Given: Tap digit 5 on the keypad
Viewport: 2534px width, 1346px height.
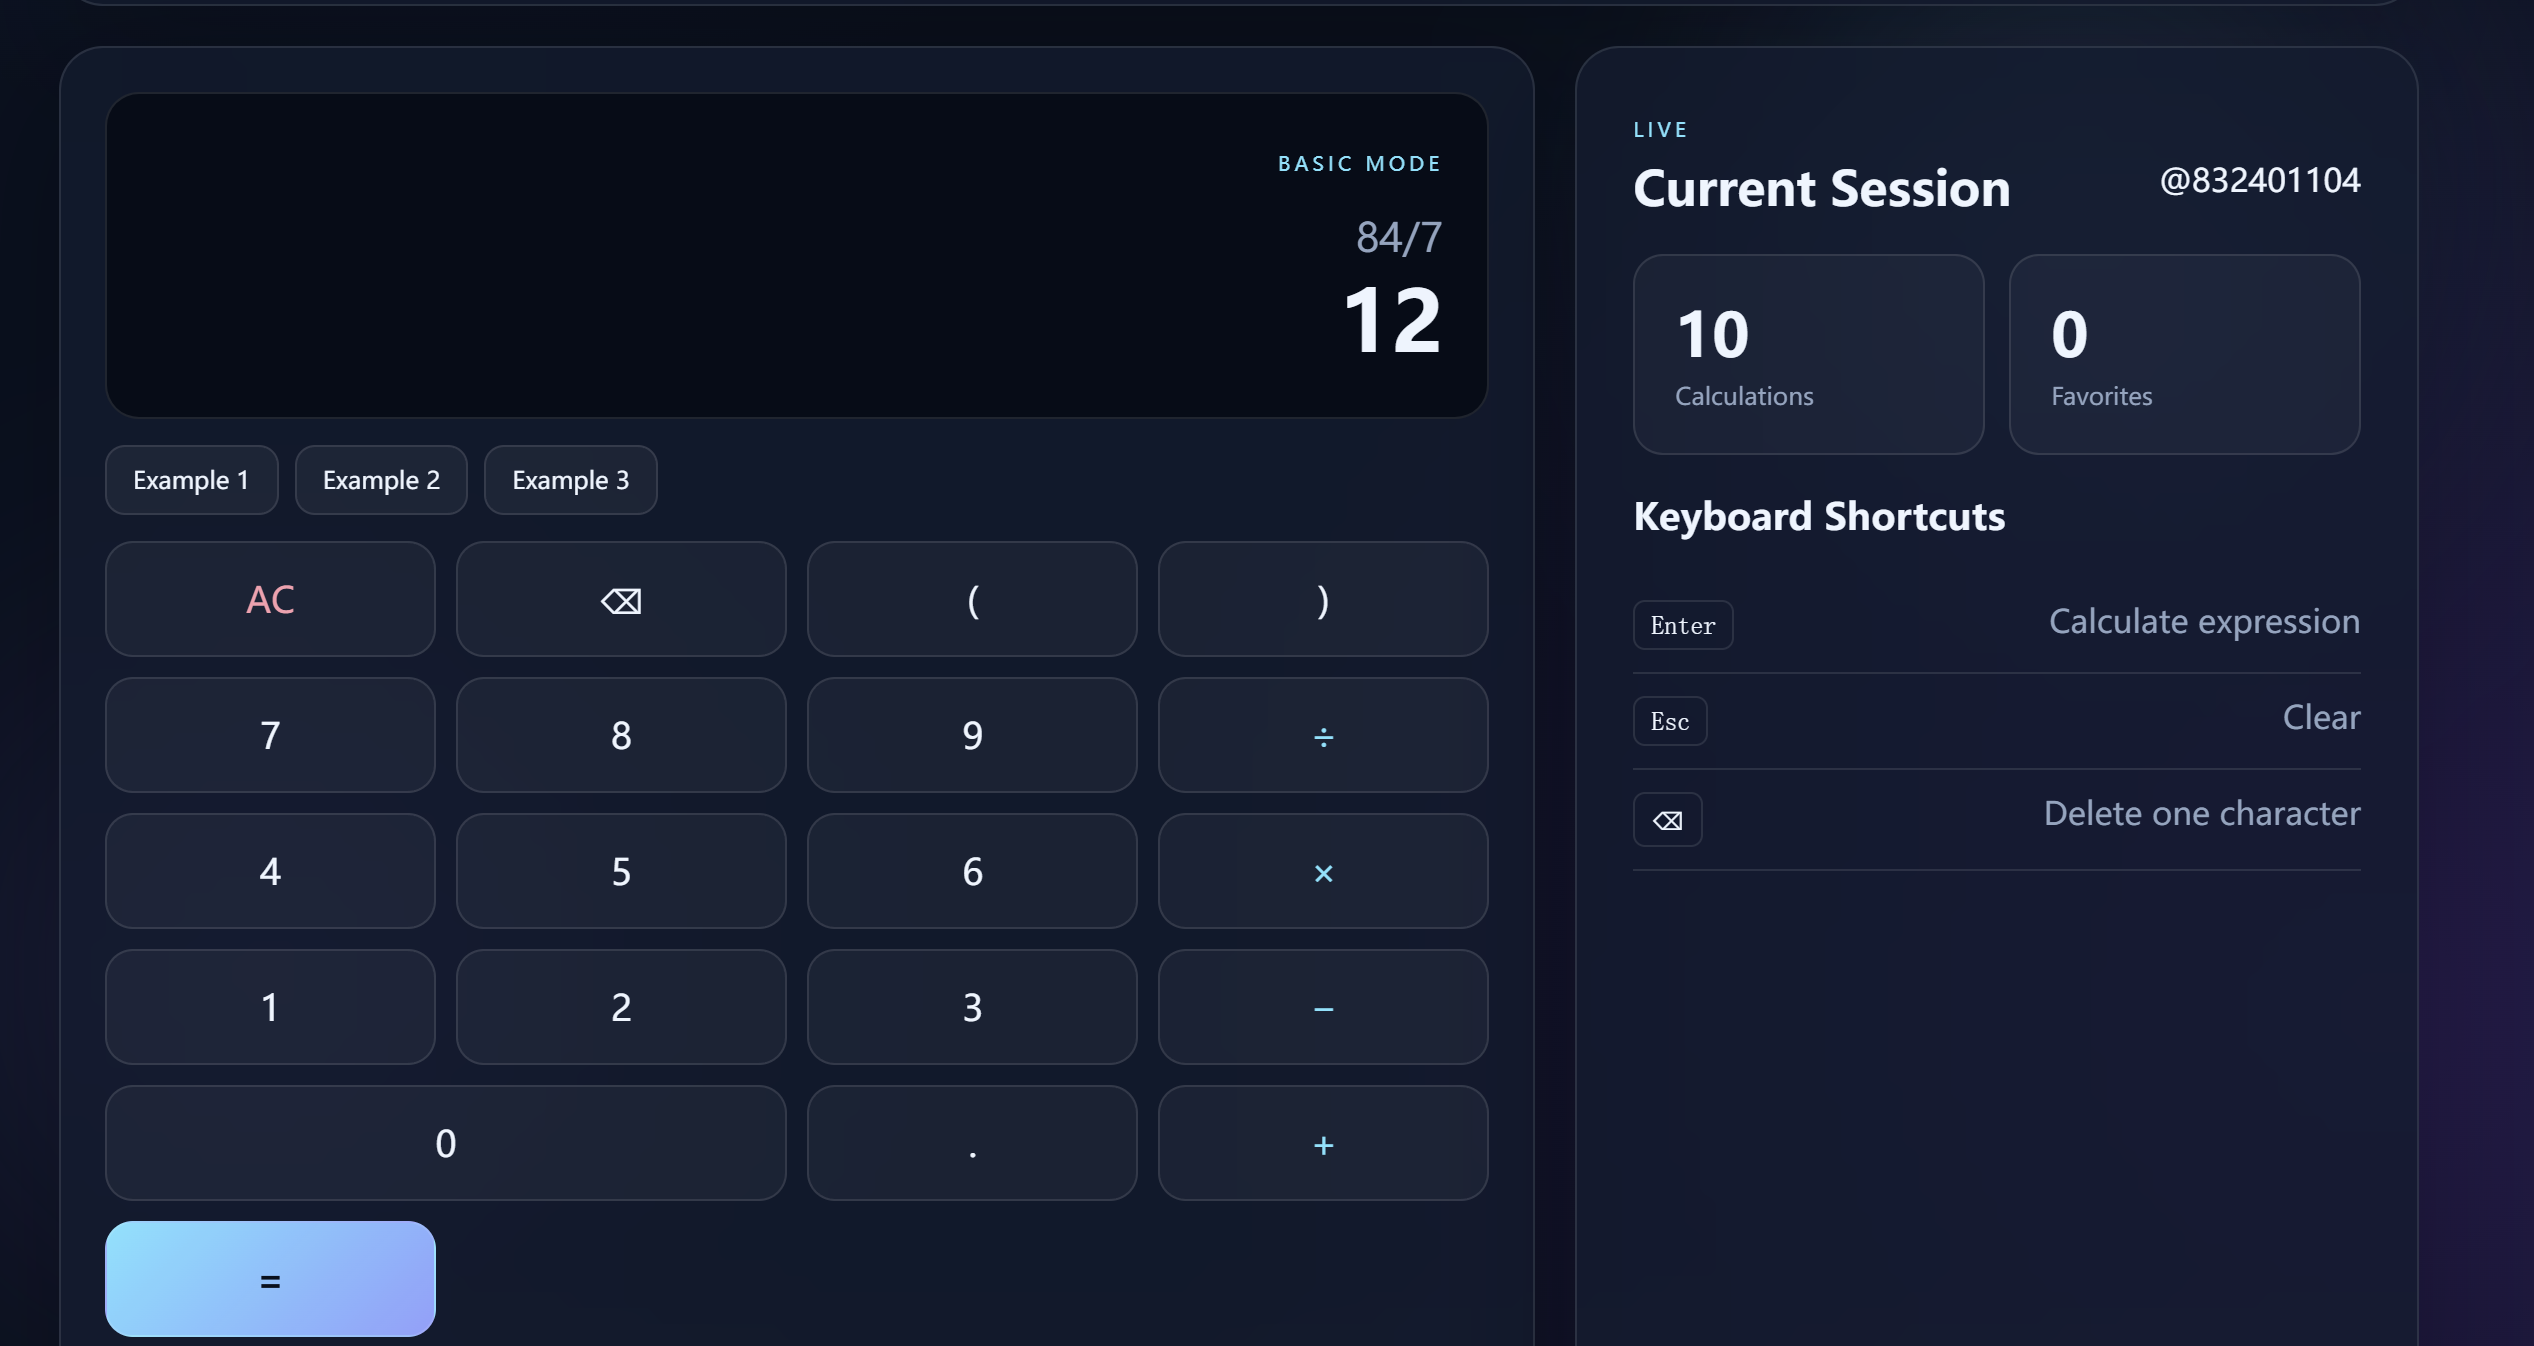Looking at the screenshot, I should (620, 871).
